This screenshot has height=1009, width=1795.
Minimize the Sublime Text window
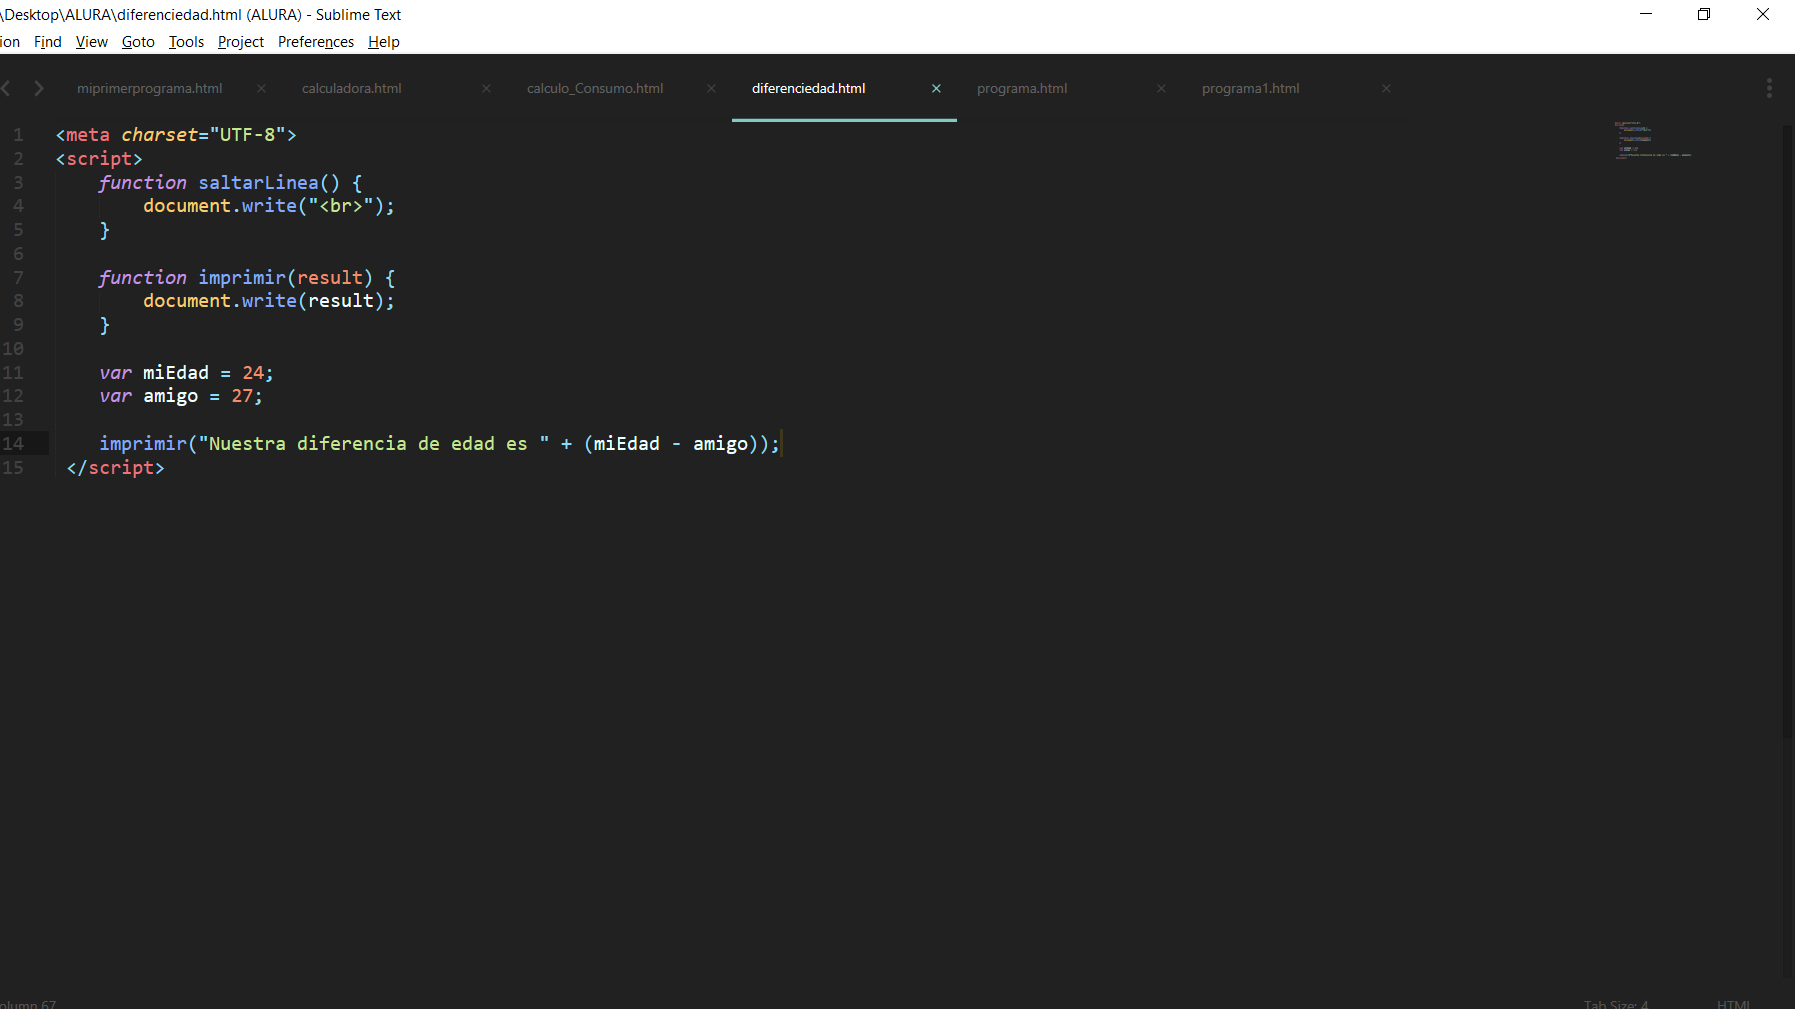(x=1646, y=14)
